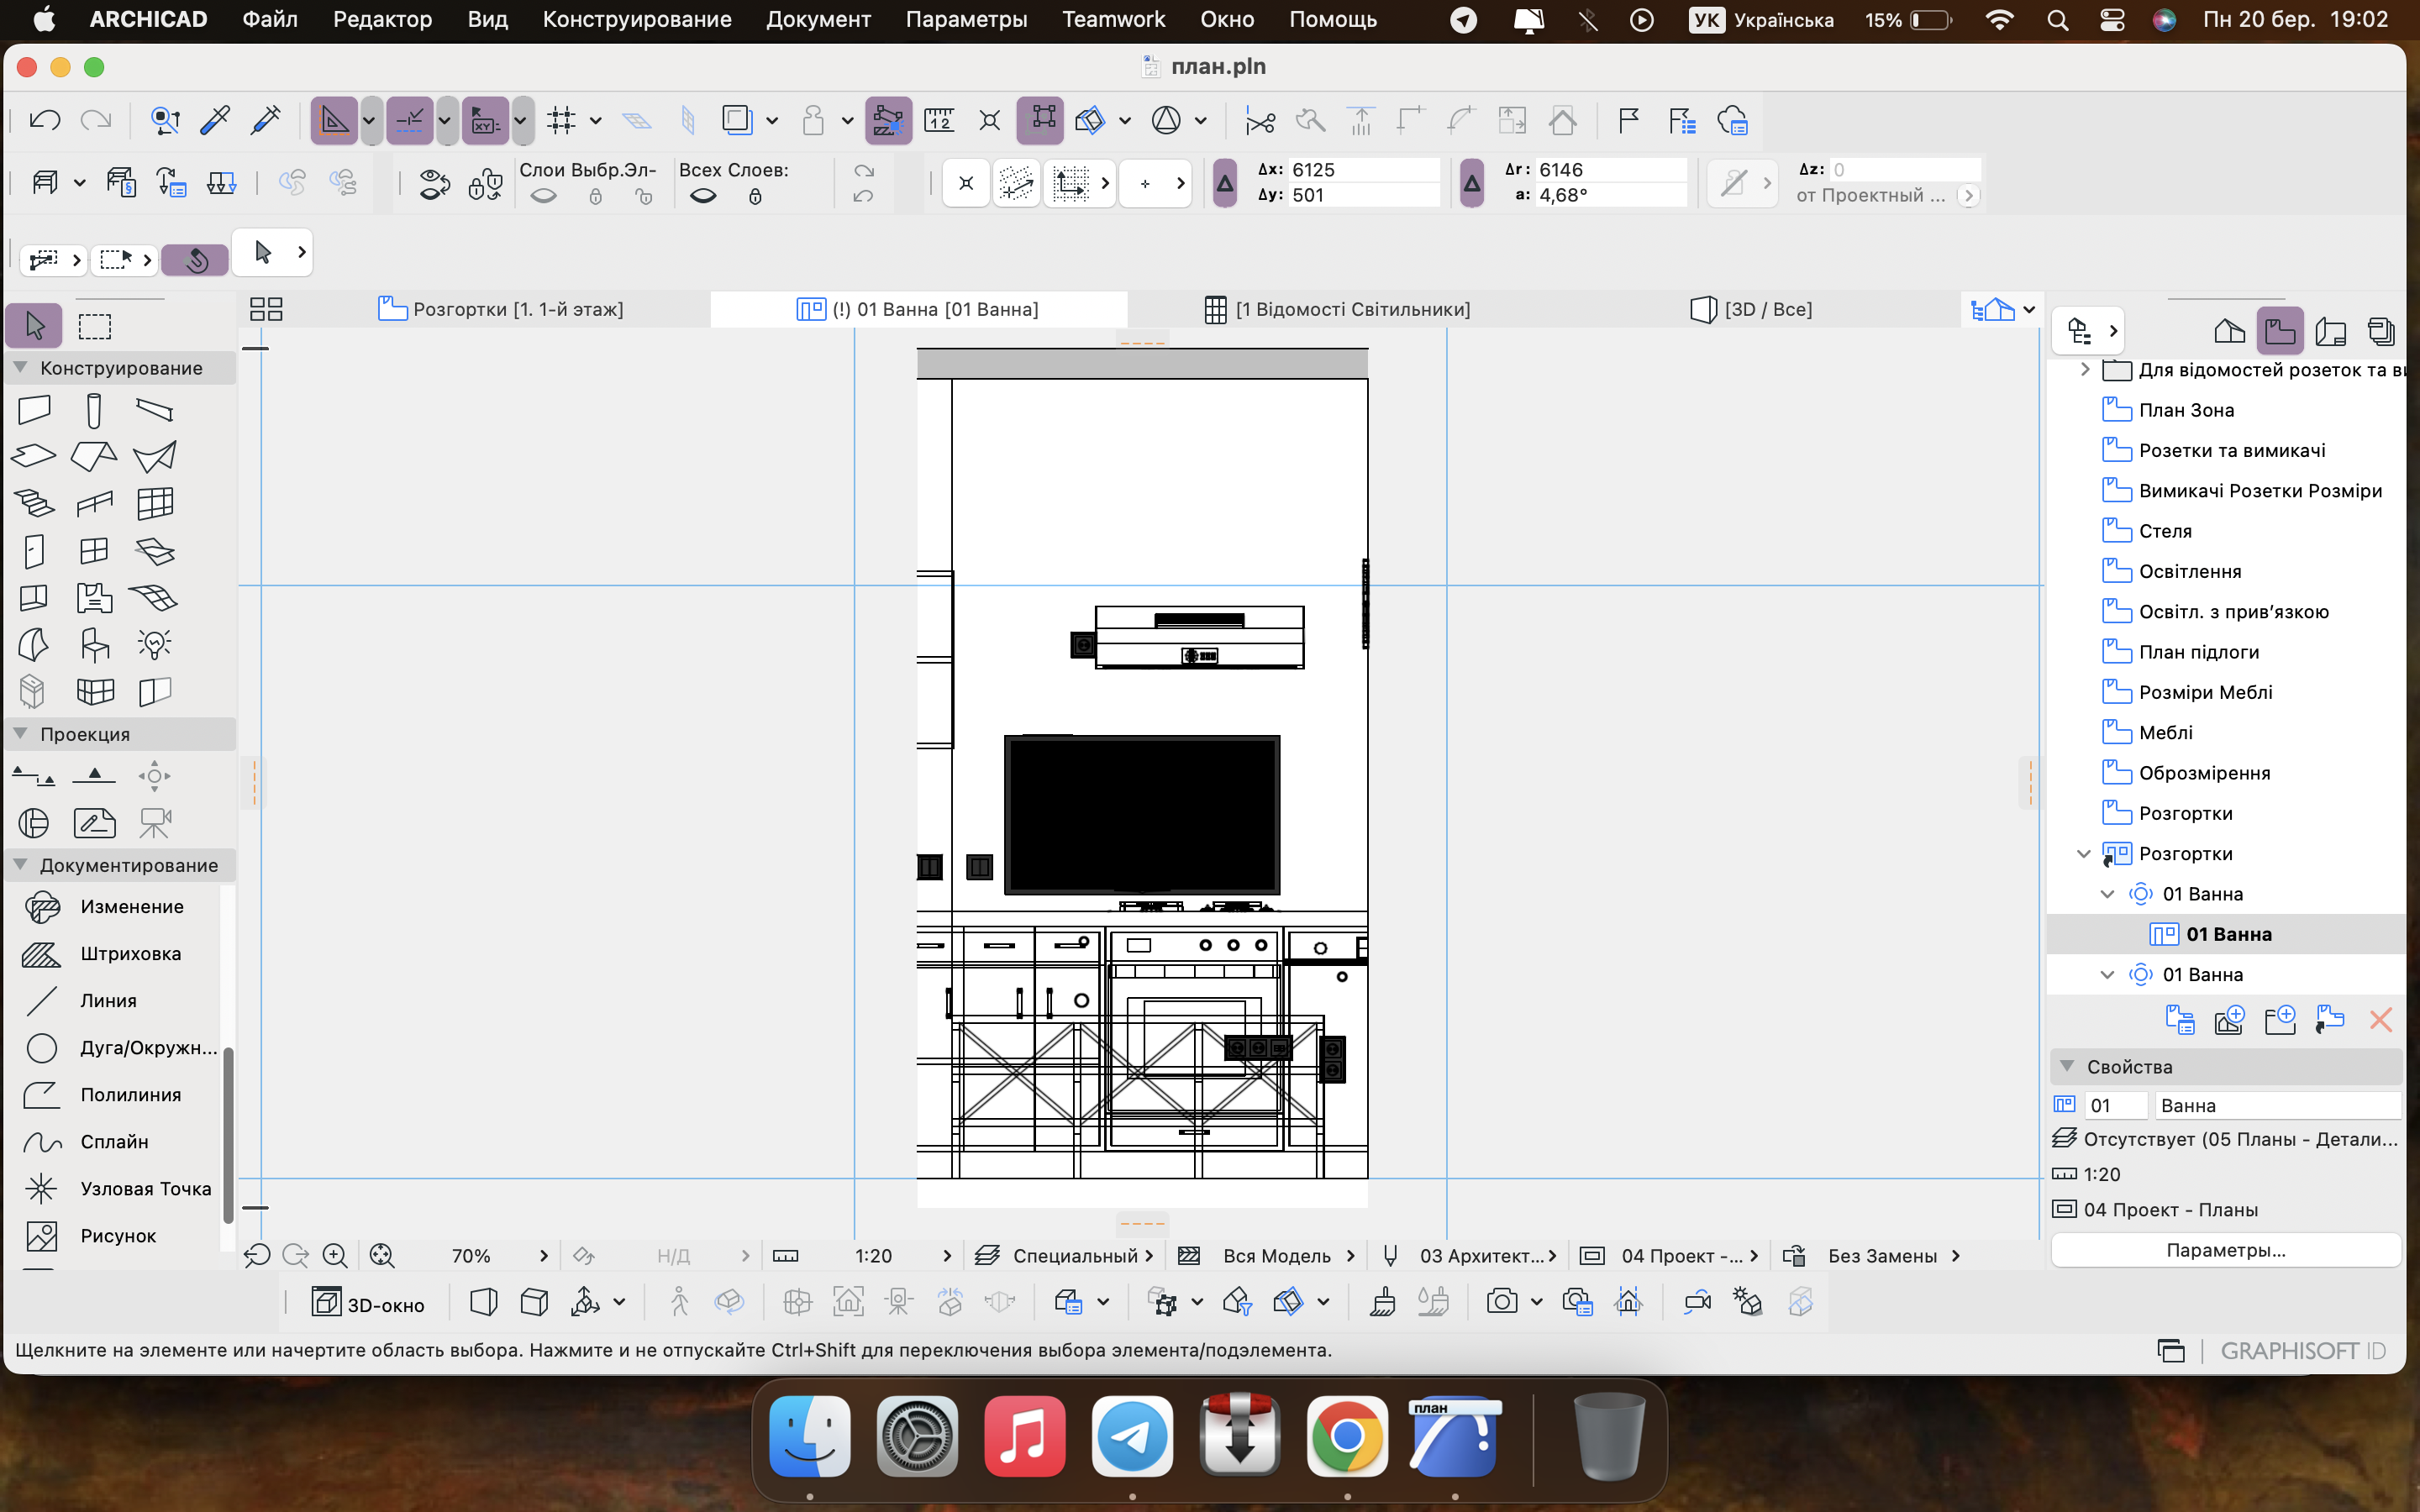Open the Teamwork menu
This screenshot has height=1512, width=2420.
pyautogui.click(x=1113, y=19)
